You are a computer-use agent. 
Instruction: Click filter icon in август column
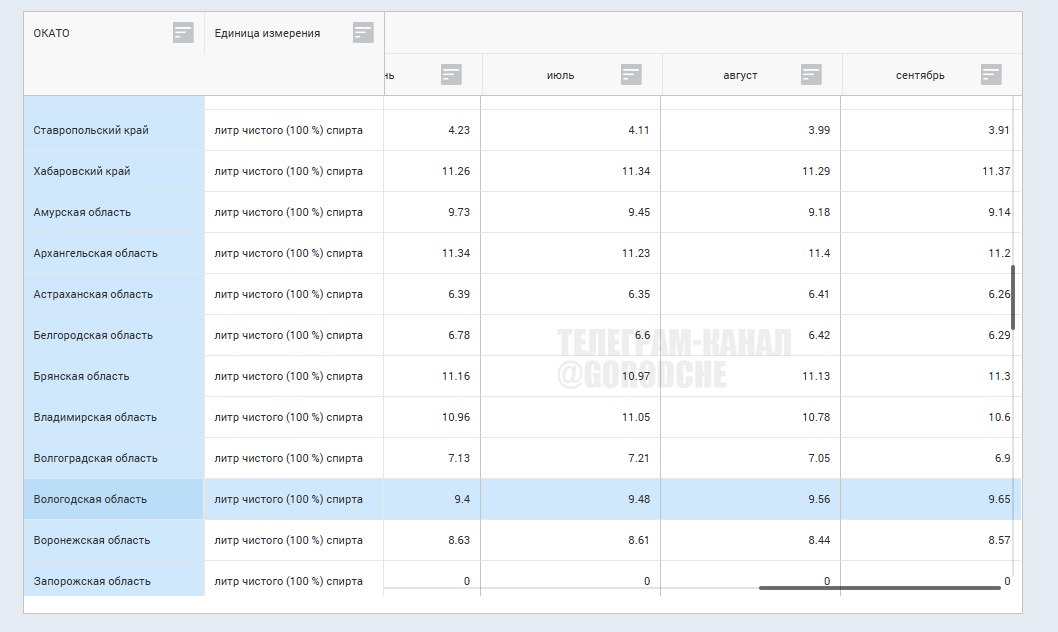[811, 74]
